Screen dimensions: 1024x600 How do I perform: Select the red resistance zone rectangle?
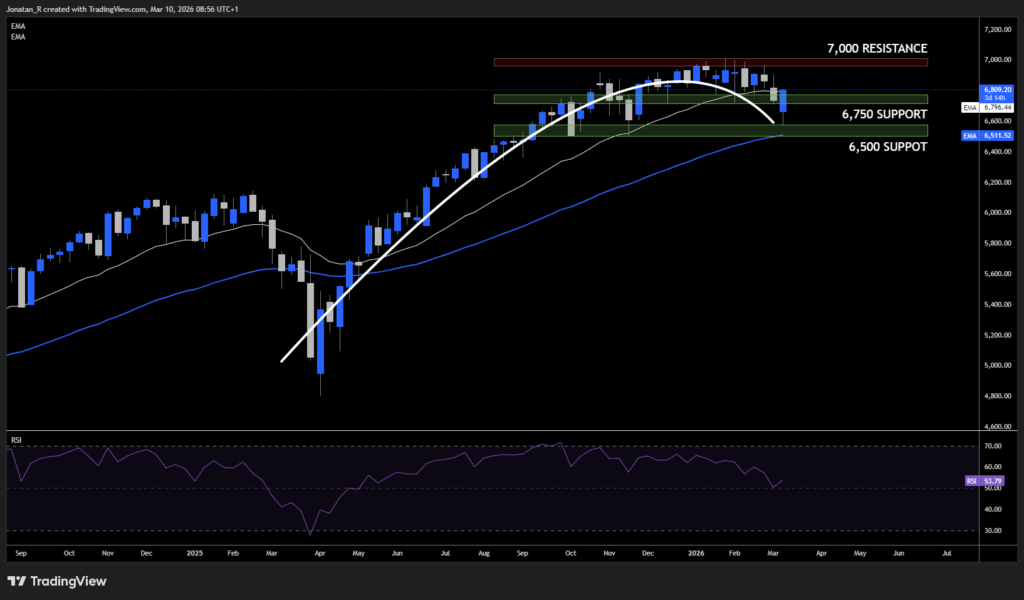710,61
